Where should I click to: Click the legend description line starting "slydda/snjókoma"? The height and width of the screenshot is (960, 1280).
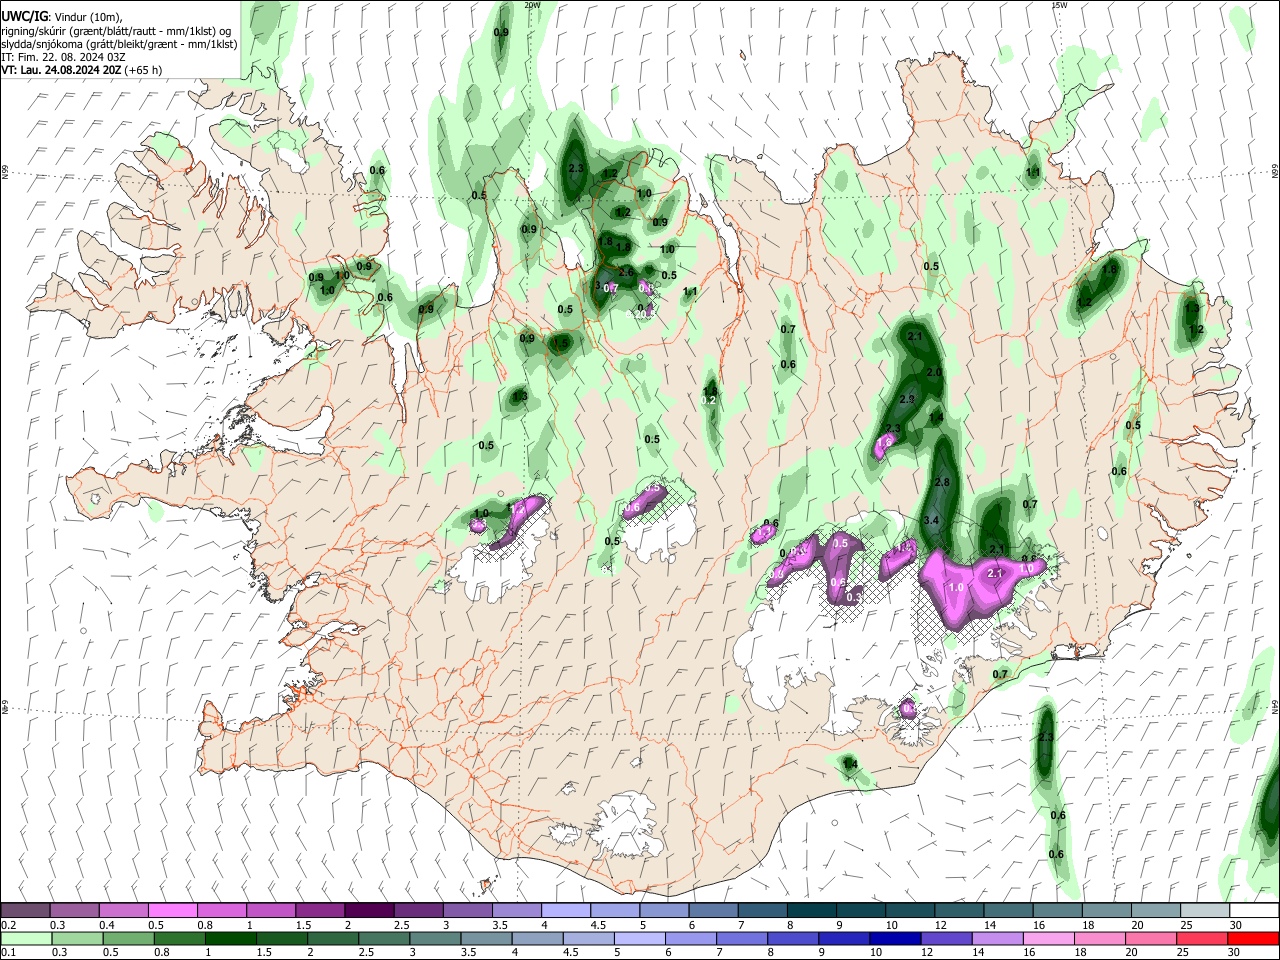tap(119, 44)
